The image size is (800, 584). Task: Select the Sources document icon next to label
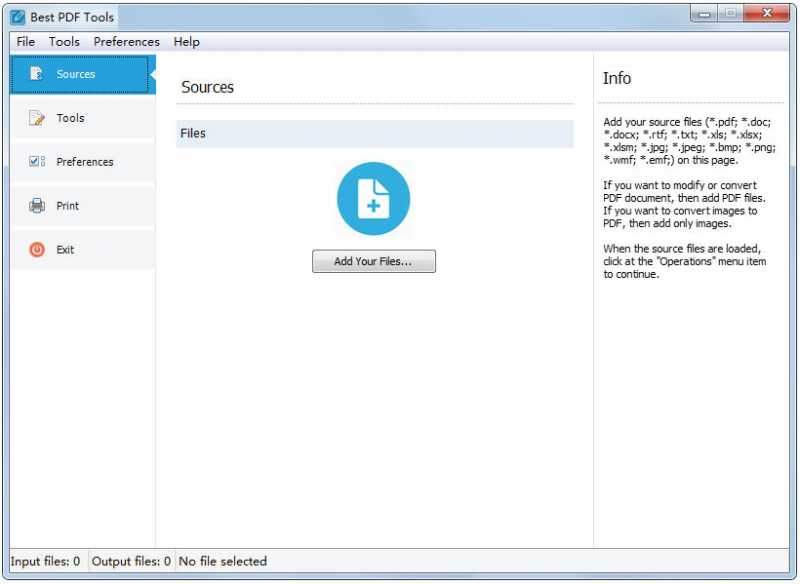tap(36, 73)
